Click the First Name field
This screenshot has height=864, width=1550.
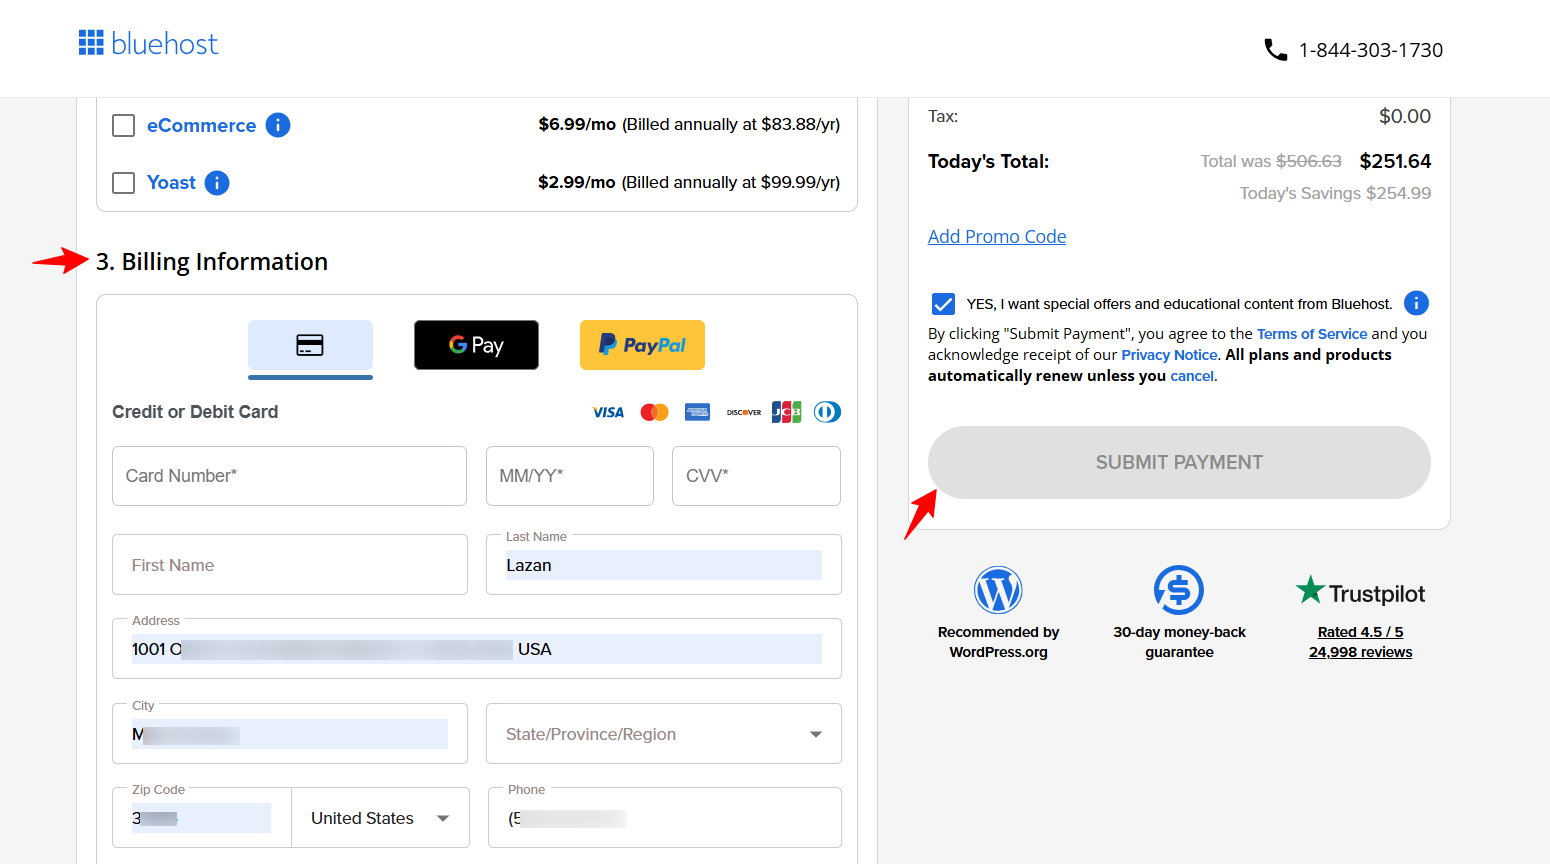pos(290,565)
